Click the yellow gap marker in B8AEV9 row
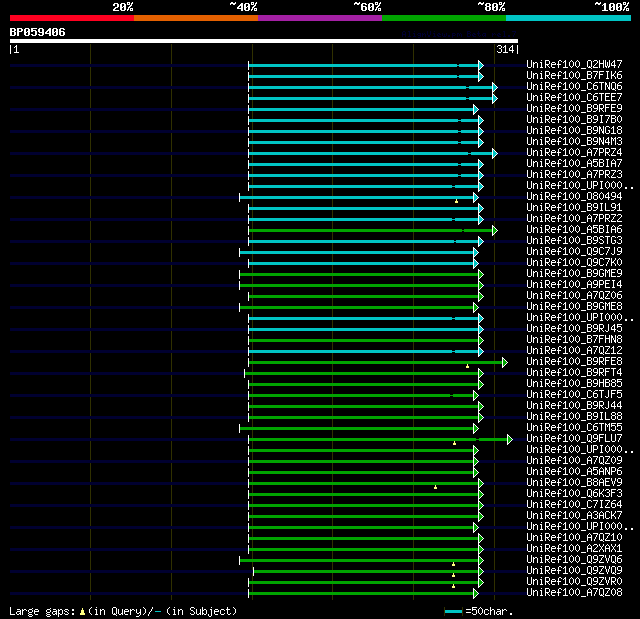Screen dimensions: 640x619 point(435,487)
